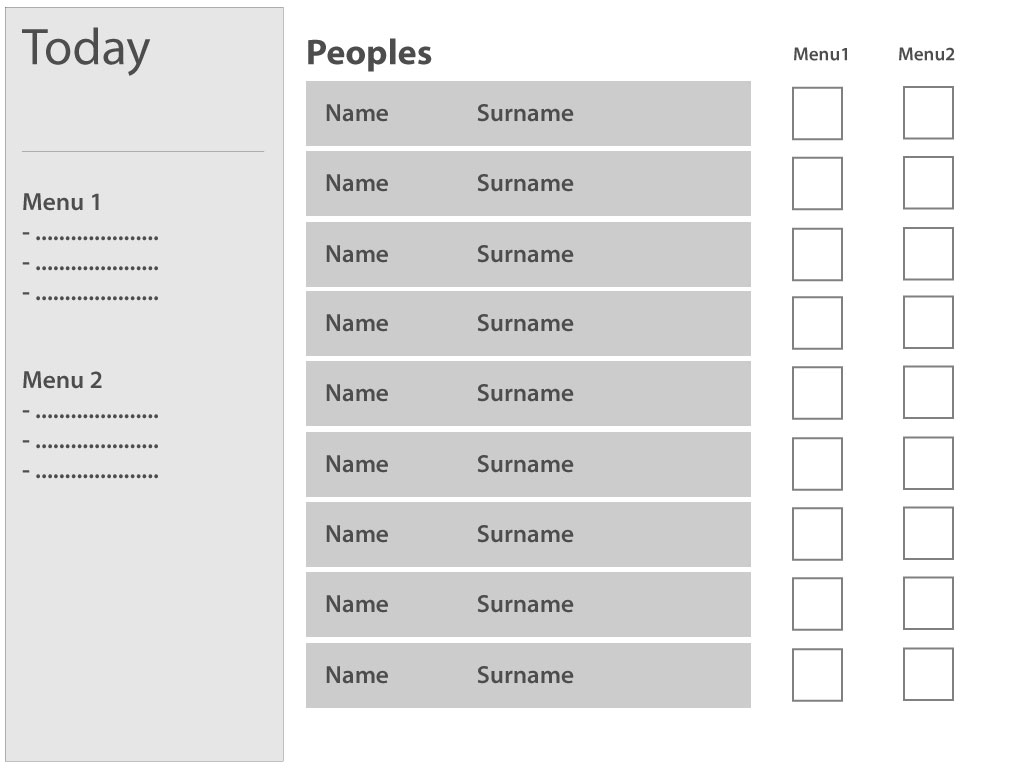Open the Today sidebar title

(x=86, y=49)
